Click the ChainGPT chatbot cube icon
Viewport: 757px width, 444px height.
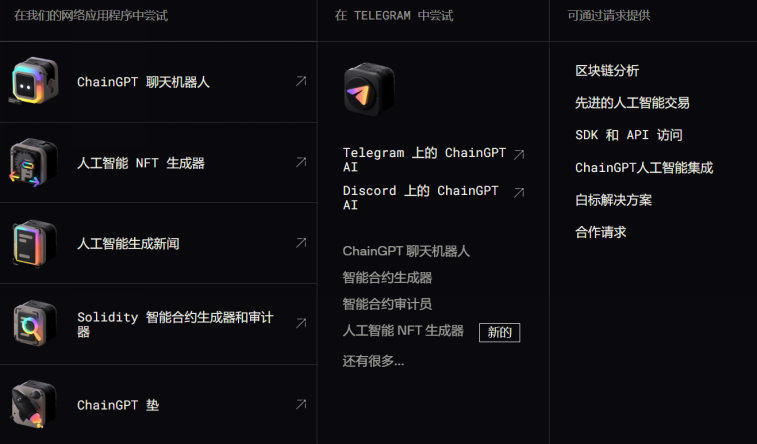(x=34, y=81)
